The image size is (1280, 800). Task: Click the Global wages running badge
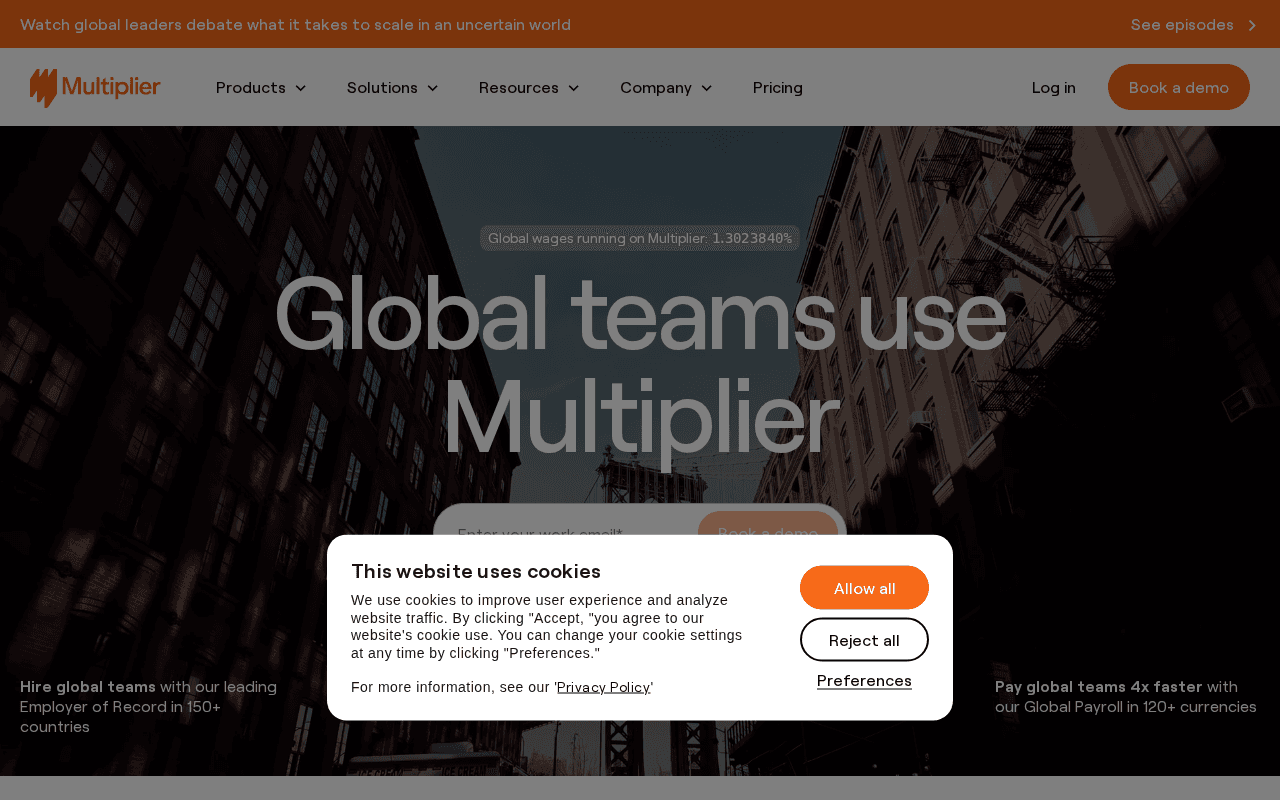[640, 238]
